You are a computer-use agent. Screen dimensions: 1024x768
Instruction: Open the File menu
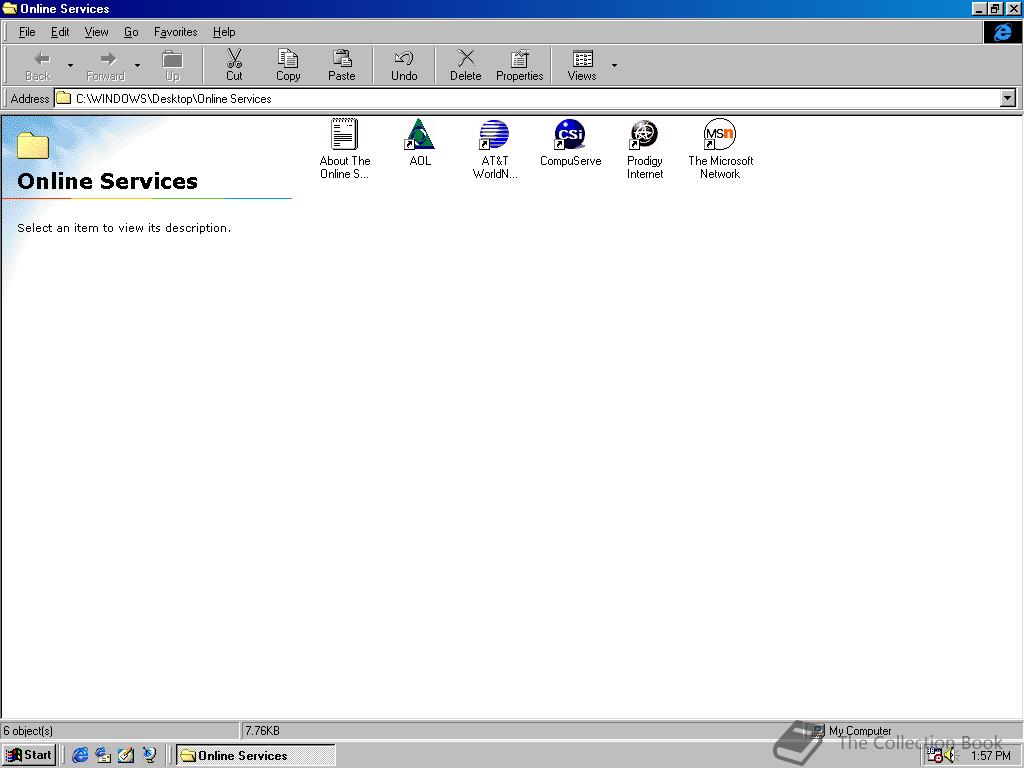(27, 32)
